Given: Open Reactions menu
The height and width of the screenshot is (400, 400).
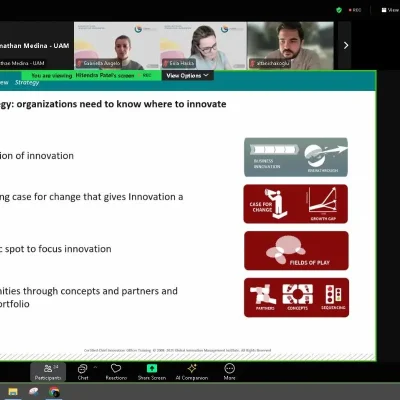Looking at the screenshot, I should click(x=116, y=372).
